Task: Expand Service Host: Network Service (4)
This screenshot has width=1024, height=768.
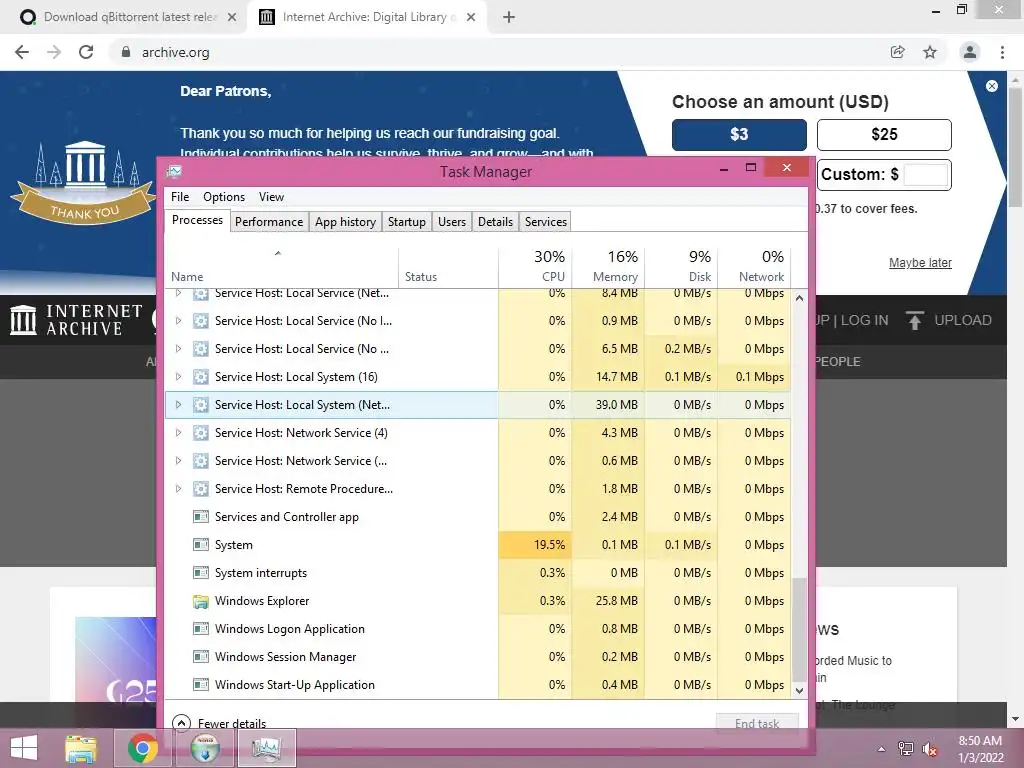Action: [178, 433]
